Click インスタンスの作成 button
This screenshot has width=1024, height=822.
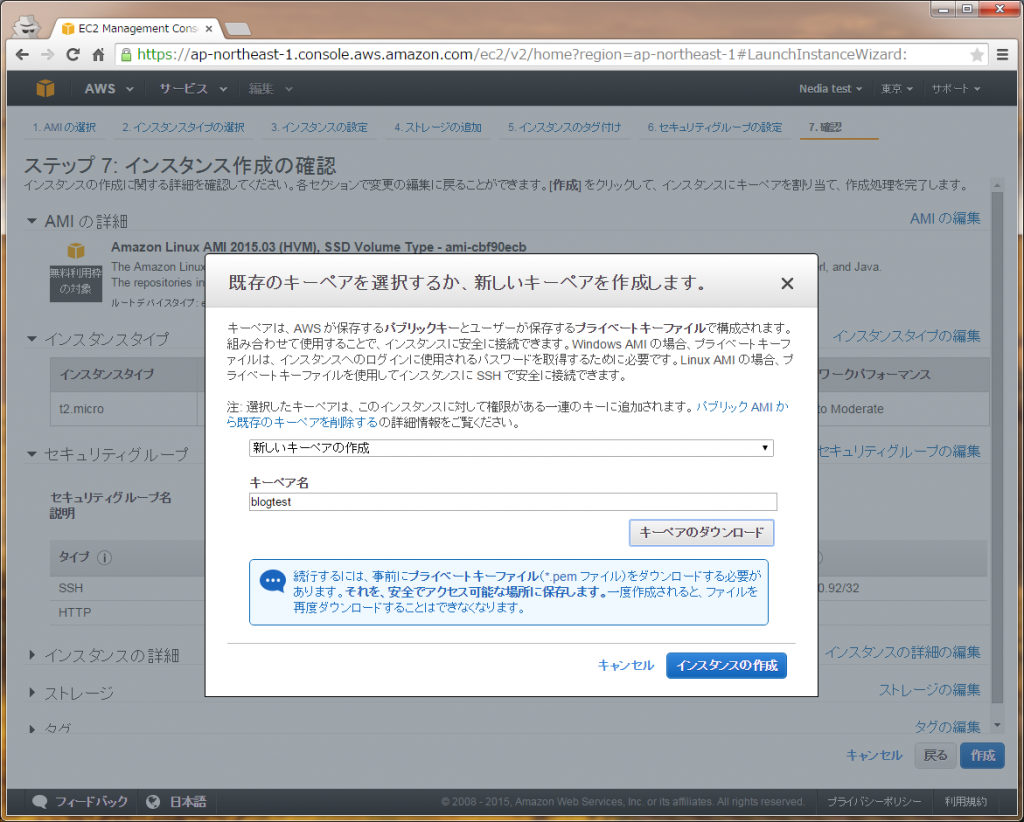726,665
